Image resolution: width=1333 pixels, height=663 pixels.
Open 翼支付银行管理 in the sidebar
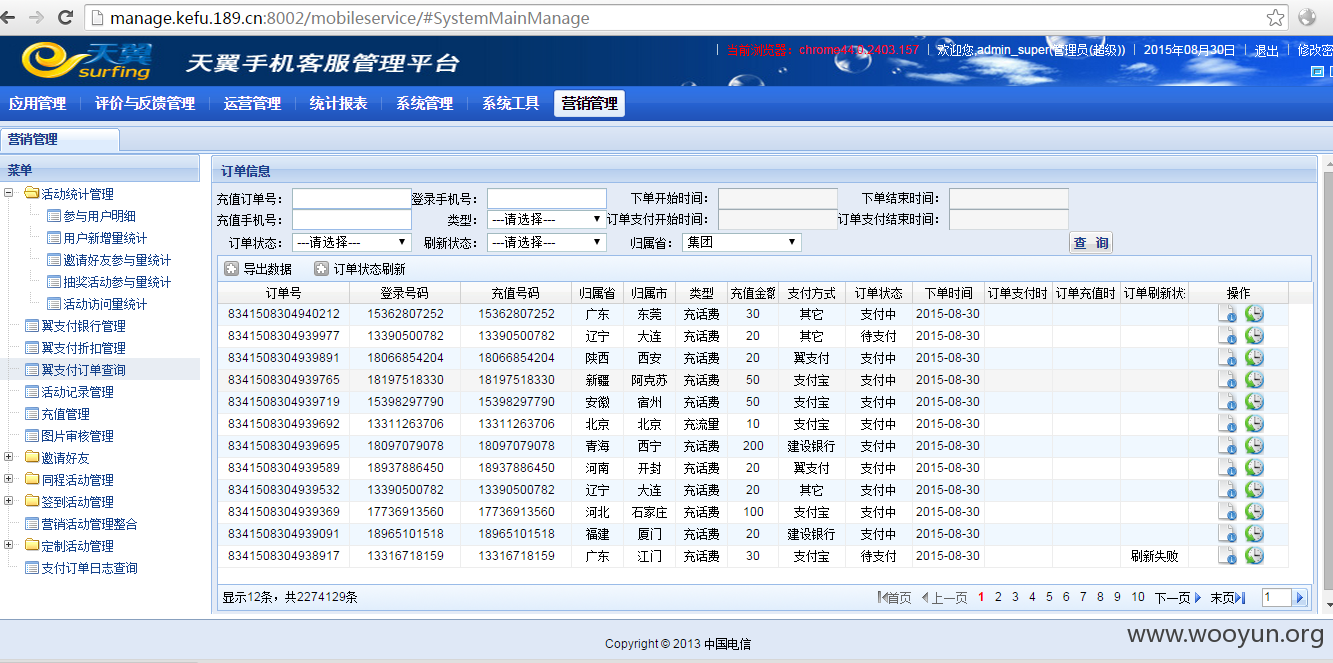[x=83, y=326]
